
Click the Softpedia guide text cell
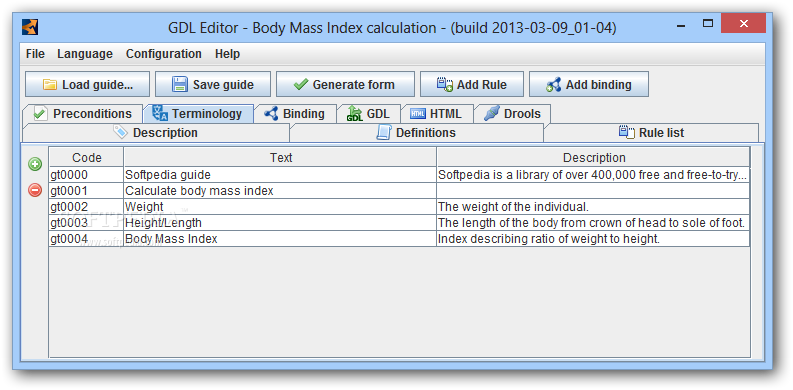click(x=280, y=175)
